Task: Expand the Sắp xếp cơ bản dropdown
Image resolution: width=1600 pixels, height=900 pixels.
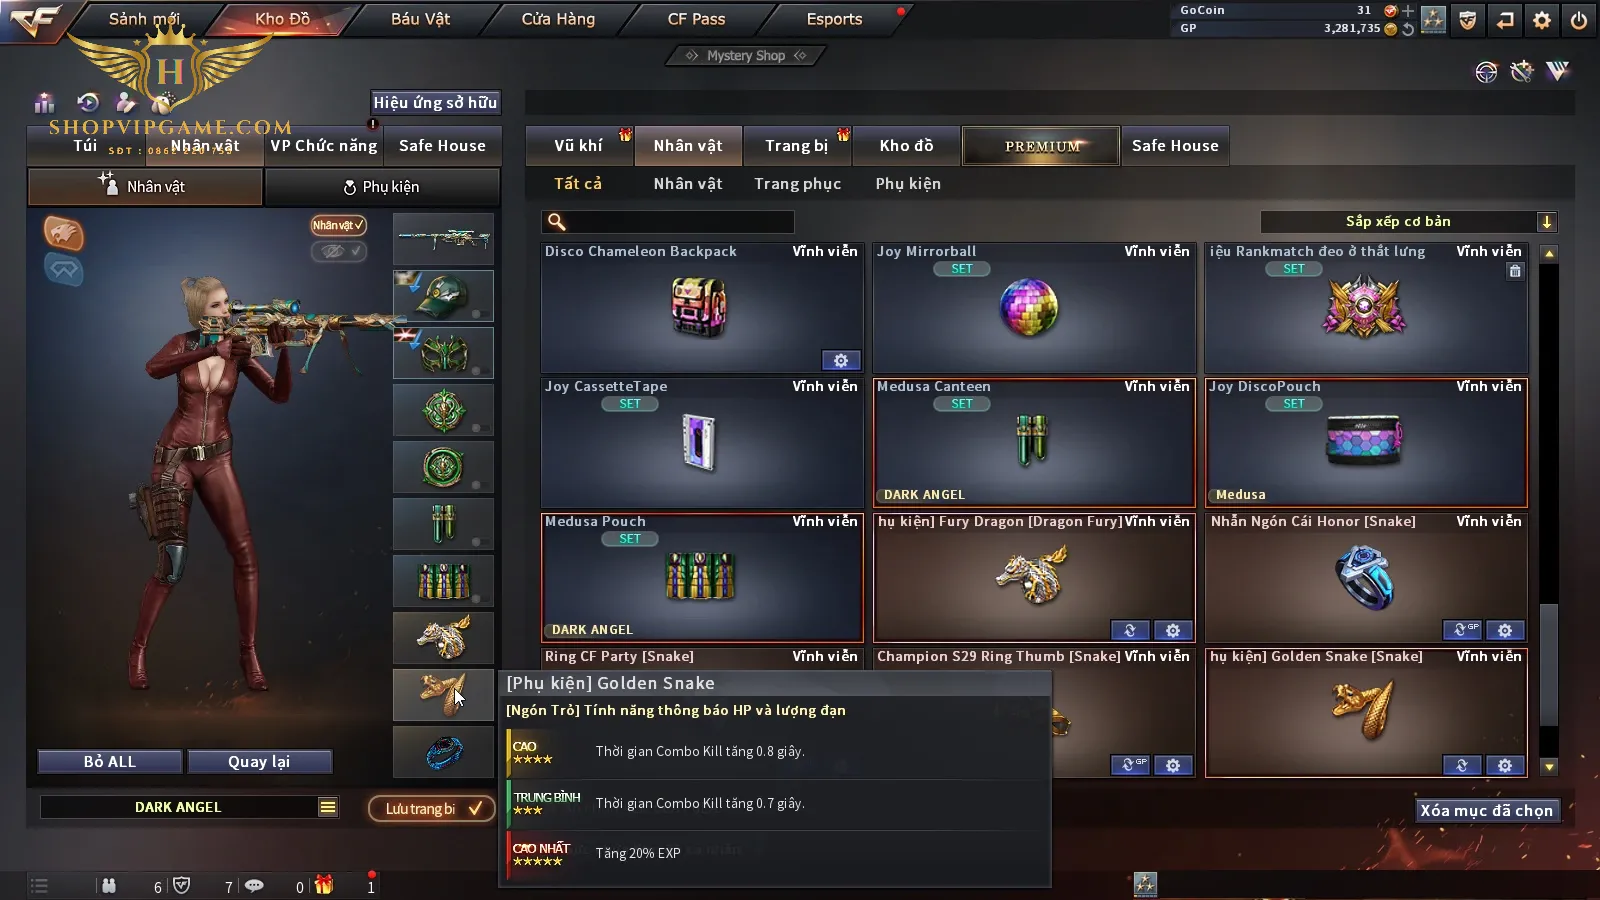Action: (1546, 222)
